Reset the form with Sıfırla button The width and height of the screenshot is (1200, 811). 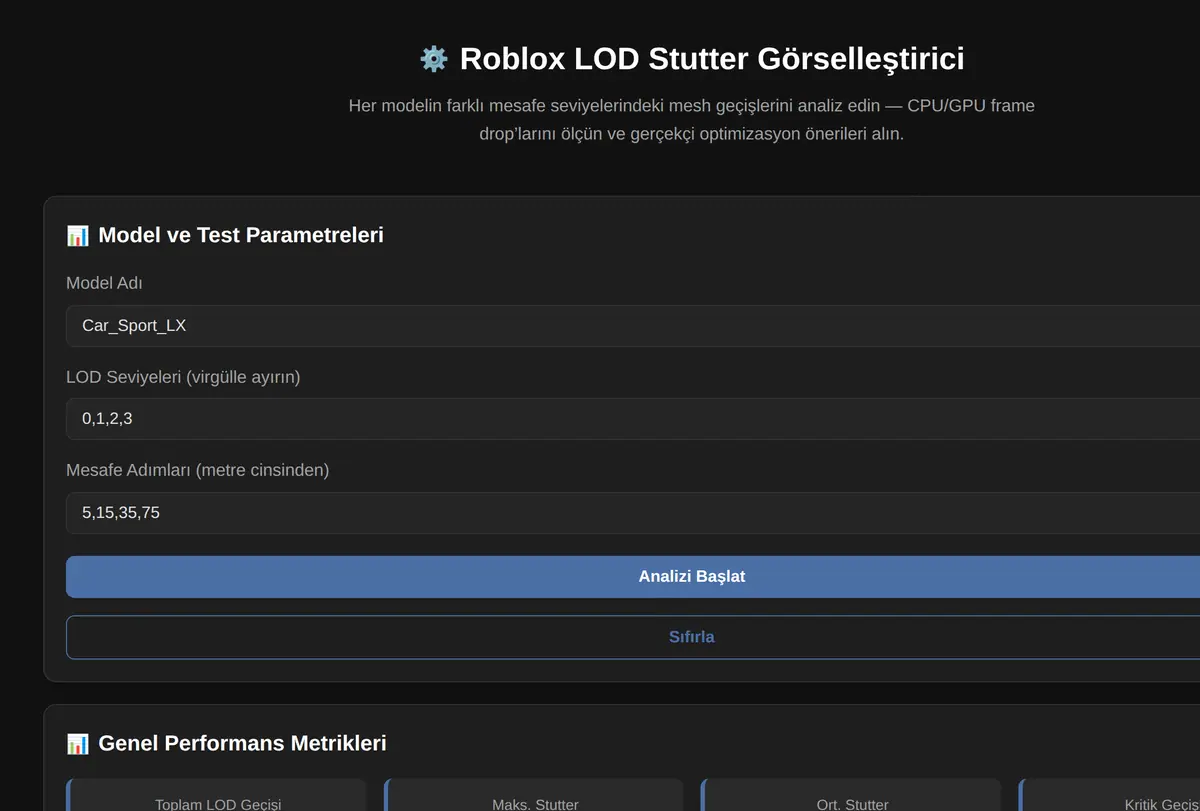tap(633, 637)
